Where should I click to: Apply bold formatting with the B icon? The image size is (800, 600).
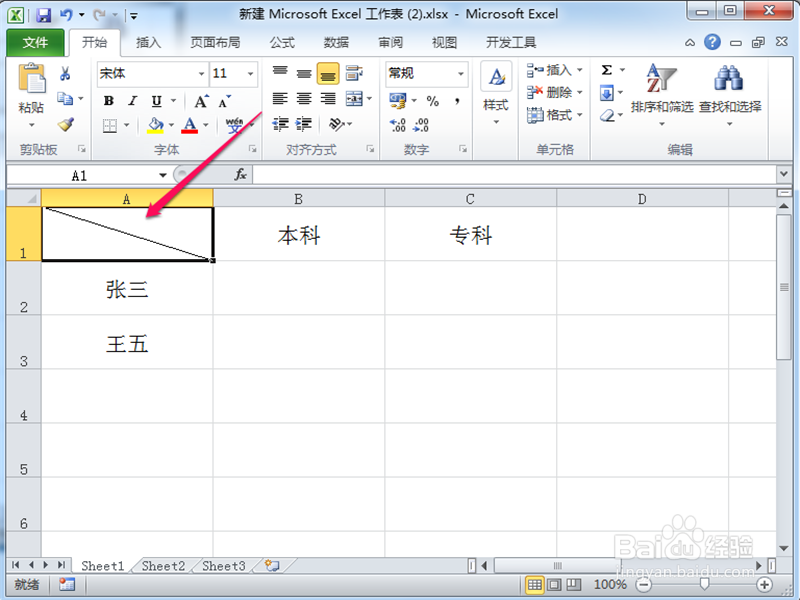click(108, 101)
